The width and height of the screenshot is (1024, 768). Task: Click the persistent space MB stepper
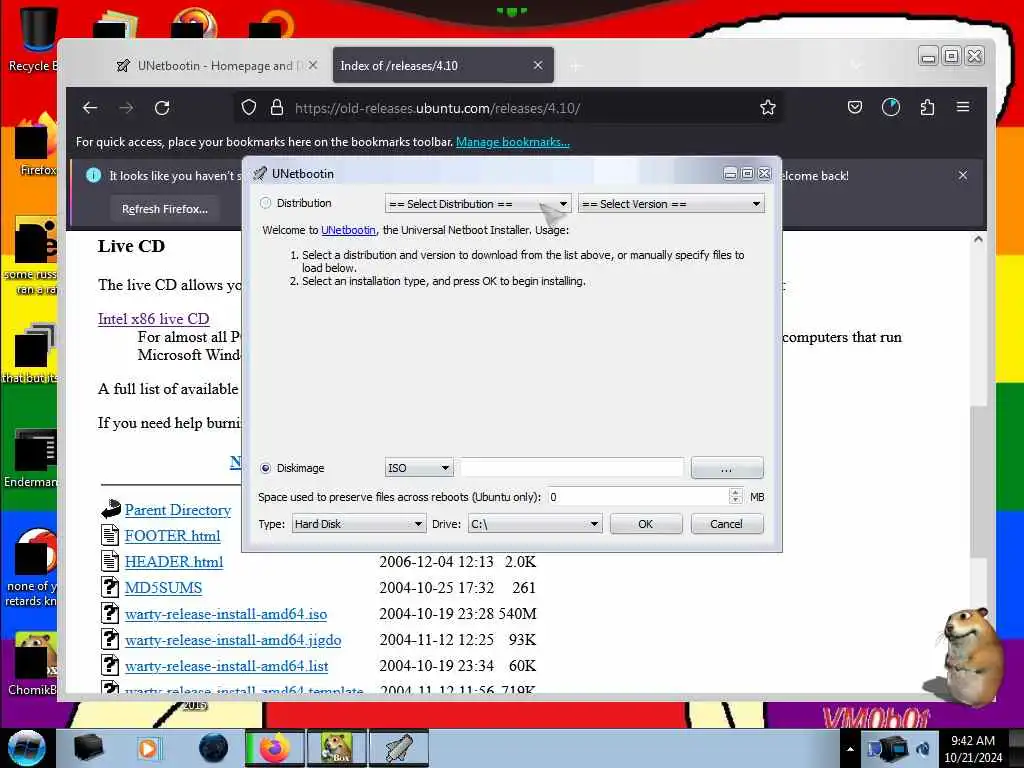pos(735,497)
